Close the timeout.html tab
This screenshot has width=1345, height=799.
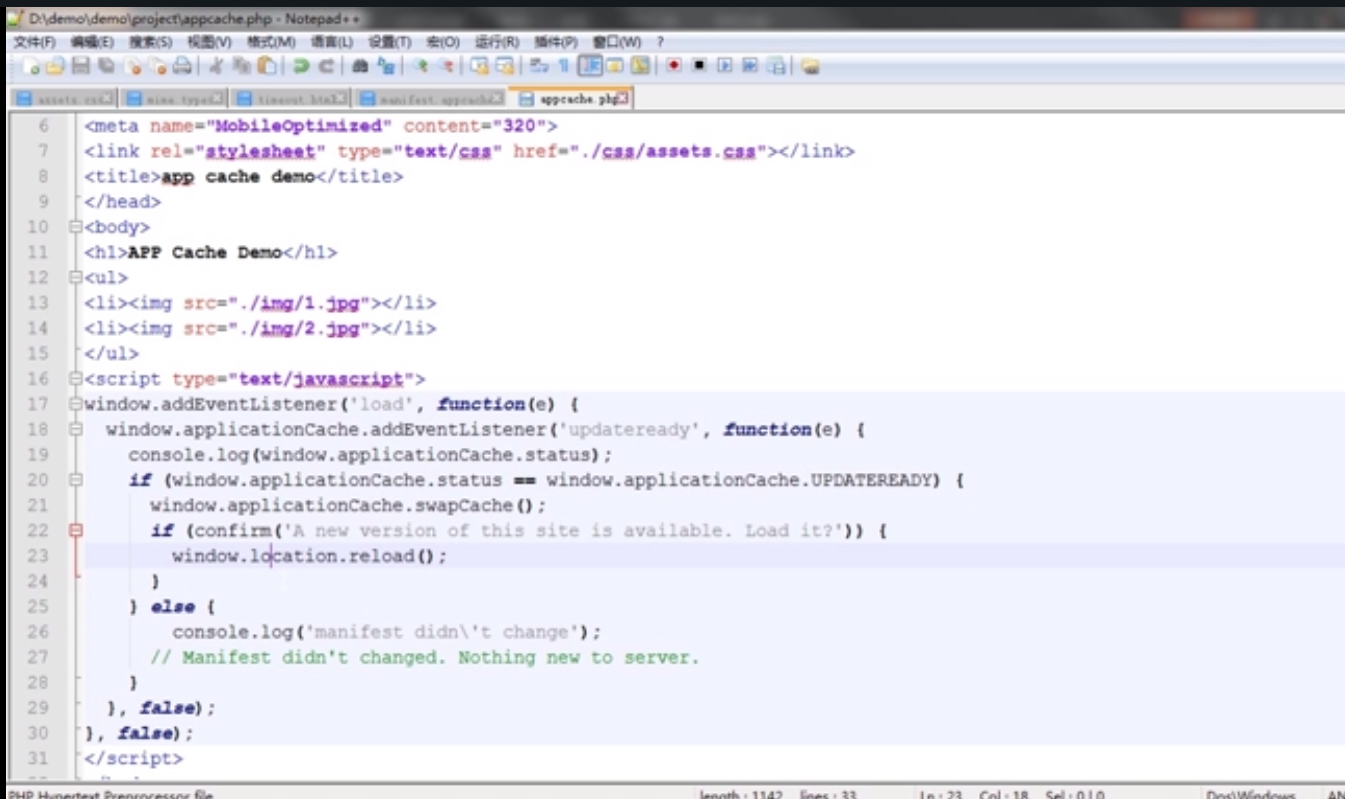click(x=339, y=98)
